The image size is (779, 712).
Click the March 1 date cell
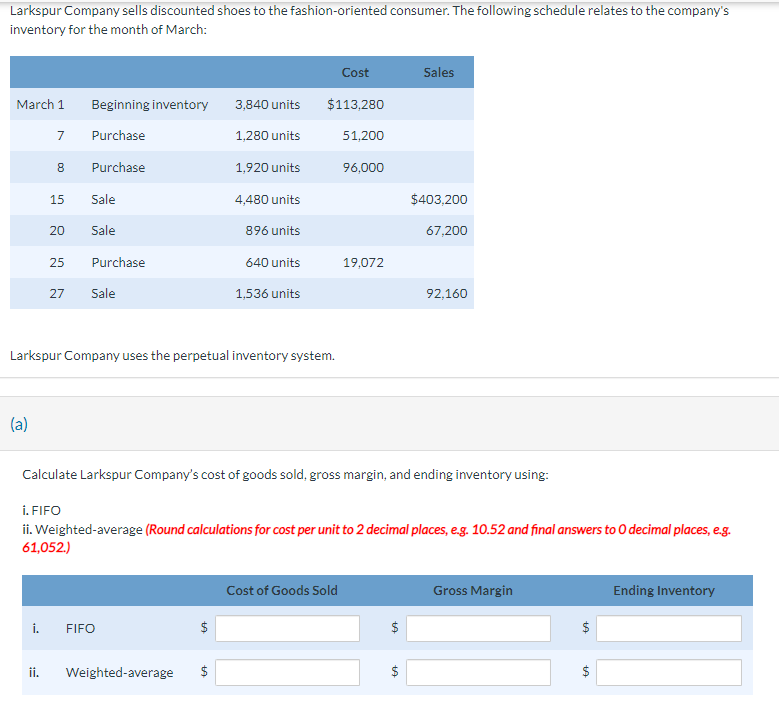tap(40, 104)
